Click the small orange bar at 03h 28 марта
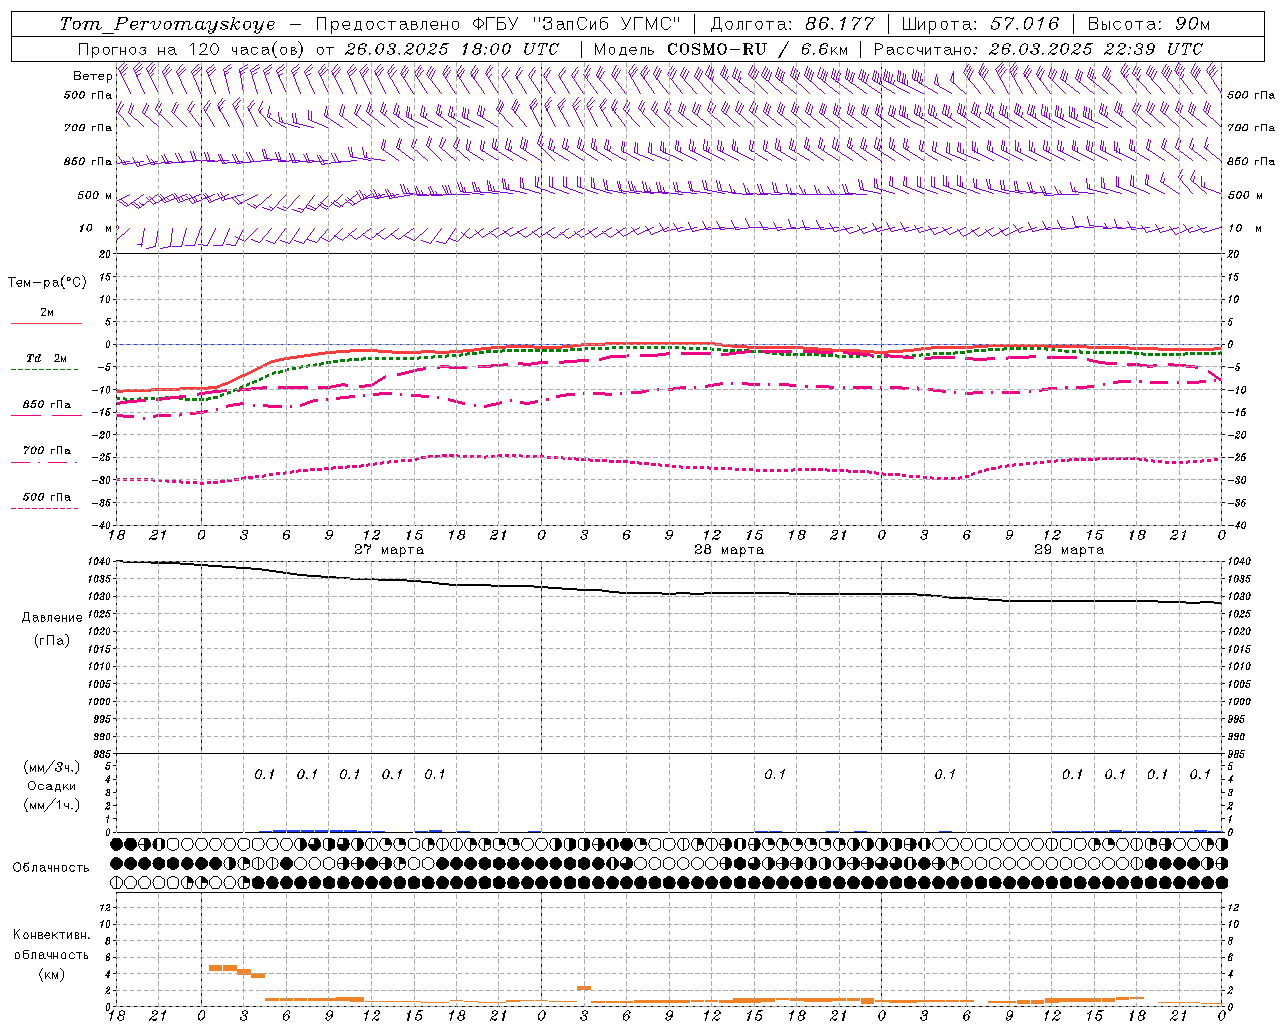The height and width of the screenshot is (1024, 1280). pos(584,988)
